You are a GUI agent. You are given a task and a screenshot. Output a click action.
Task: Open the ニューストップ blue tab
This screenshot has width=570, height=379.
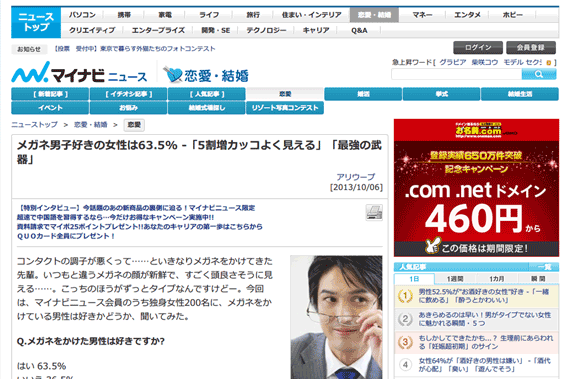[36, 22]
